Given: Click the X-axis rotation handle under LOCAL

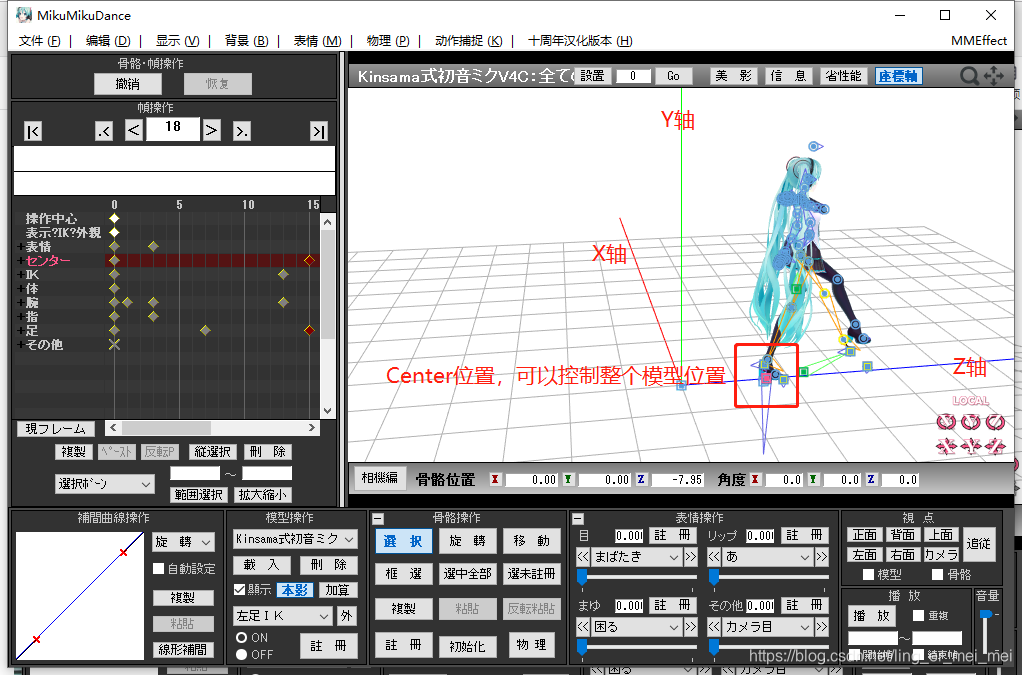Looking at the screenshot, I should (946, 422).
